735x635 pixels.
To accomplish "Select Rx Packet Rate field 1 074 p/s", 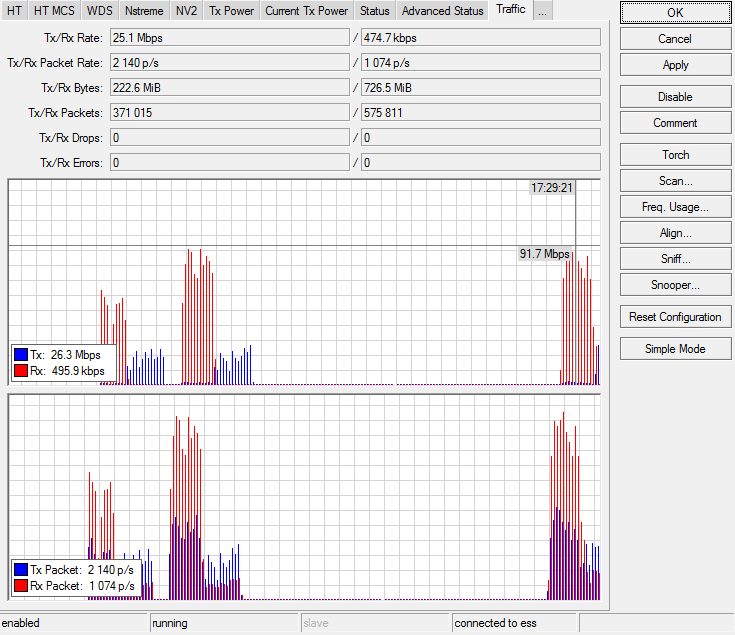I will click(481, 63).
